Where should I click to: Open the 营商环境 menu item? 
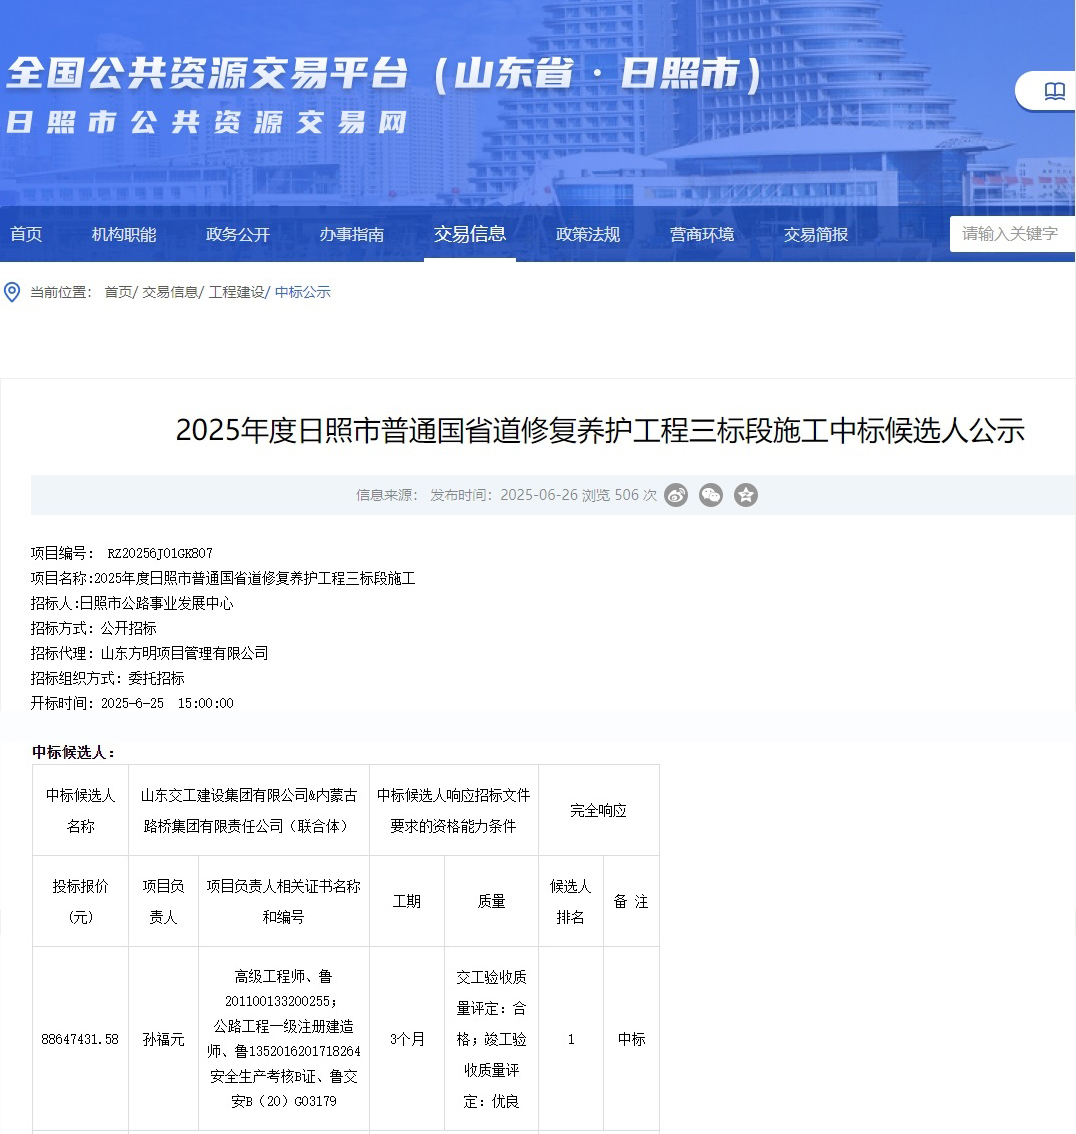point(702,234)
